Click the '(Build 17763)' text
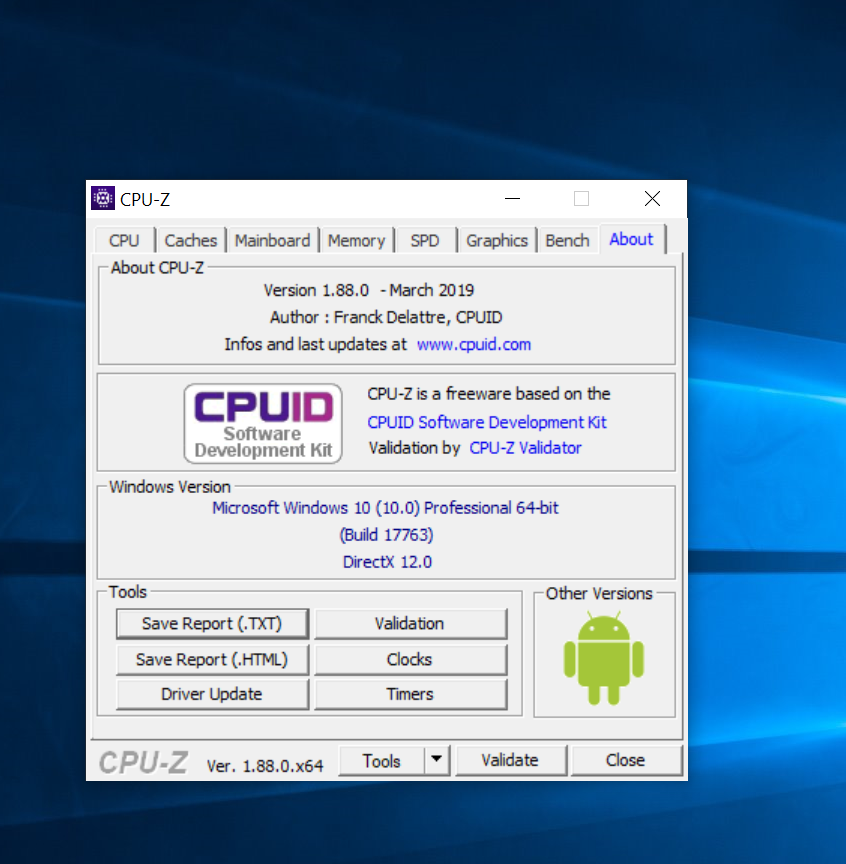This screenshot has width=846, height=864. [386, 534]
